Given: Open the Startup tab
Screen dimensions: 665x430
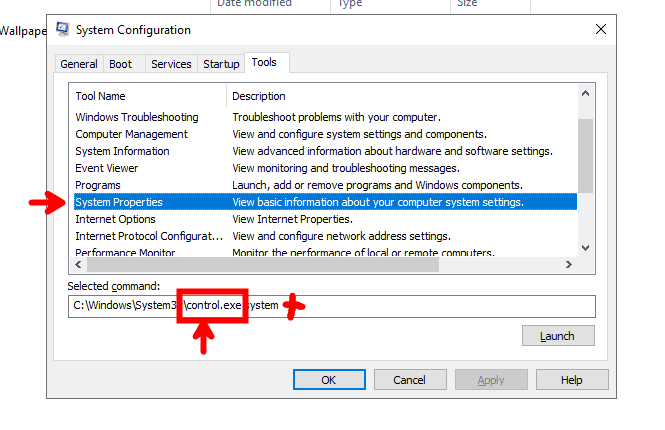Looking at the screenshot, I should coord(221,64).
